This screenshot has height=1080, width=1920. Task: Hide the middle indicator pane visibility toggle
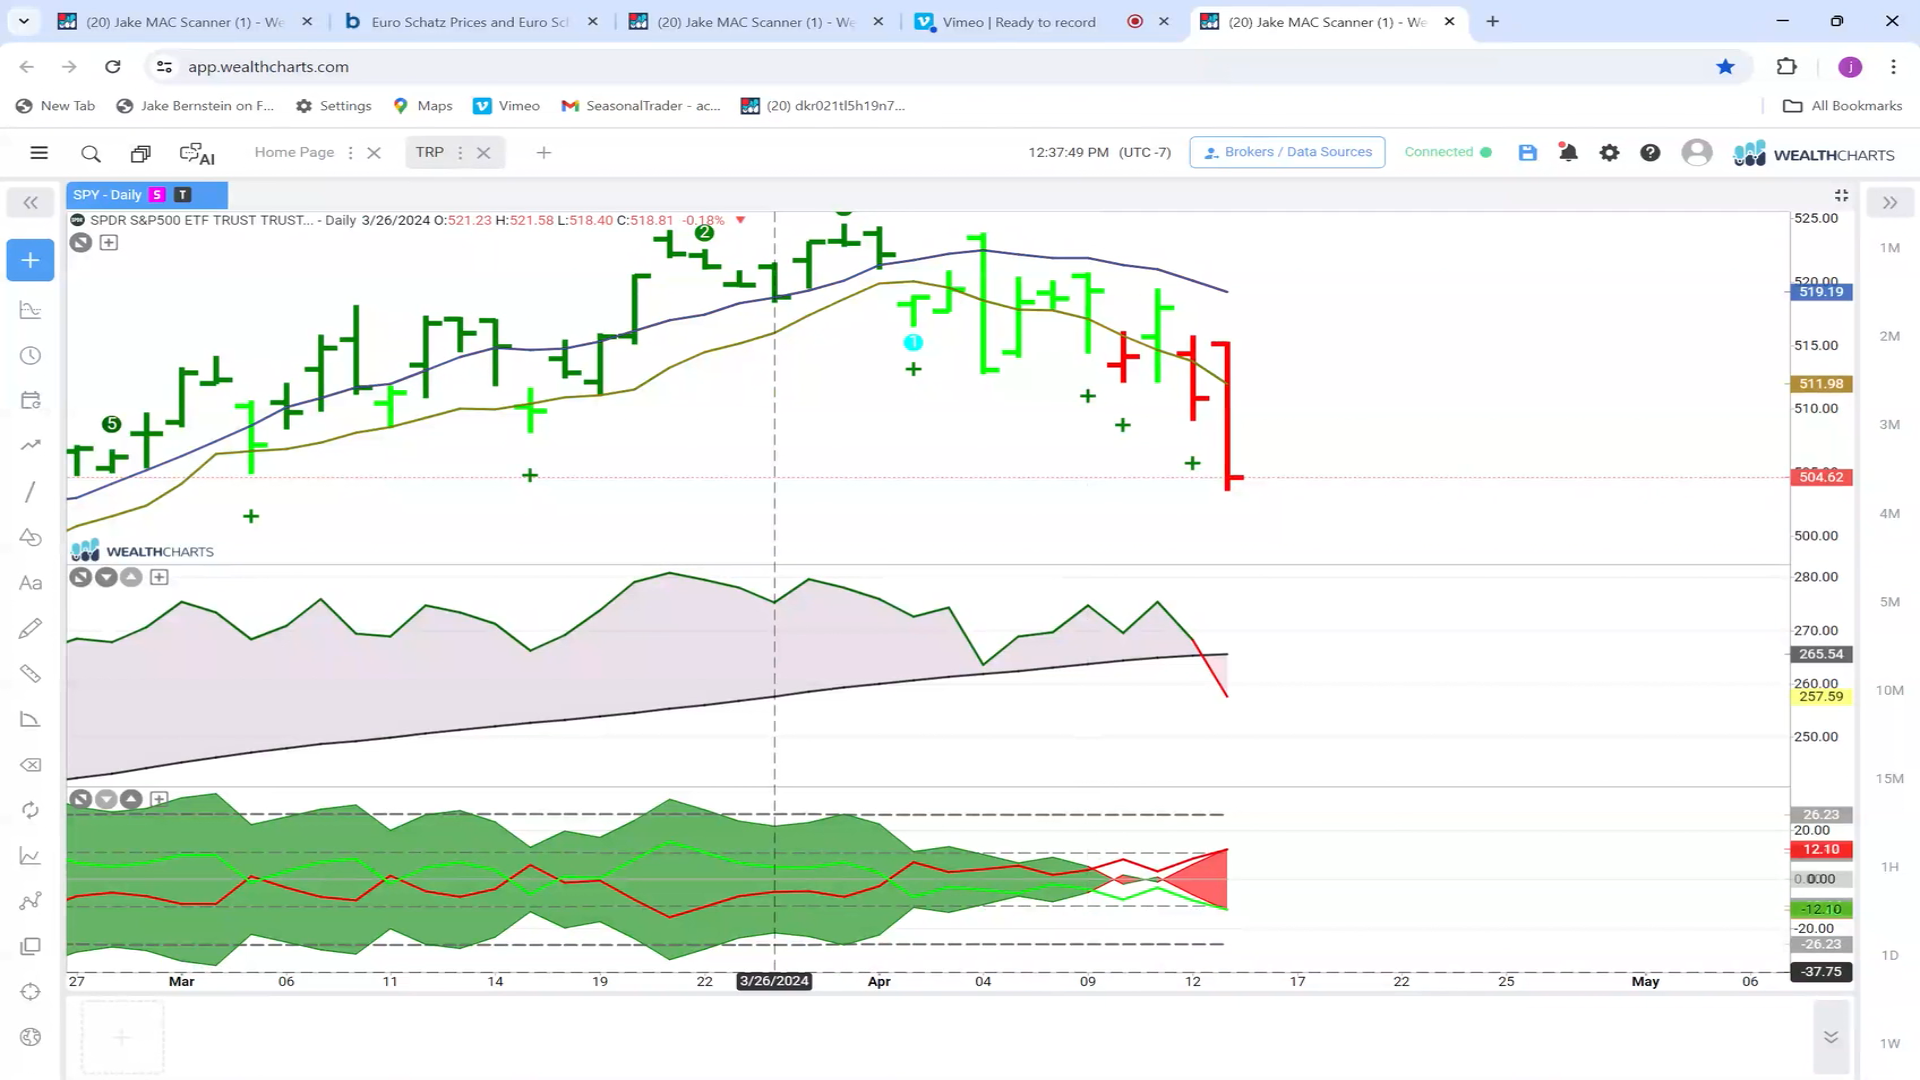pos(81,577)
